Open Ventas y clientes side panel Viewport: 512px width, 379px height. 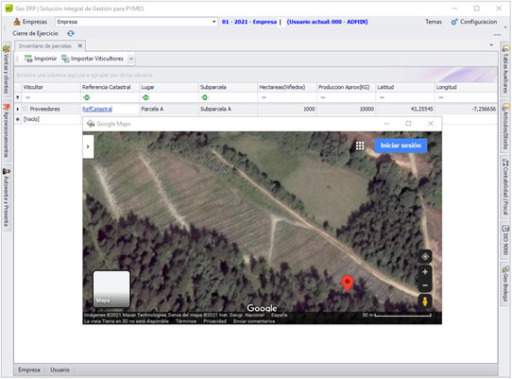click(x=6, y=70)
